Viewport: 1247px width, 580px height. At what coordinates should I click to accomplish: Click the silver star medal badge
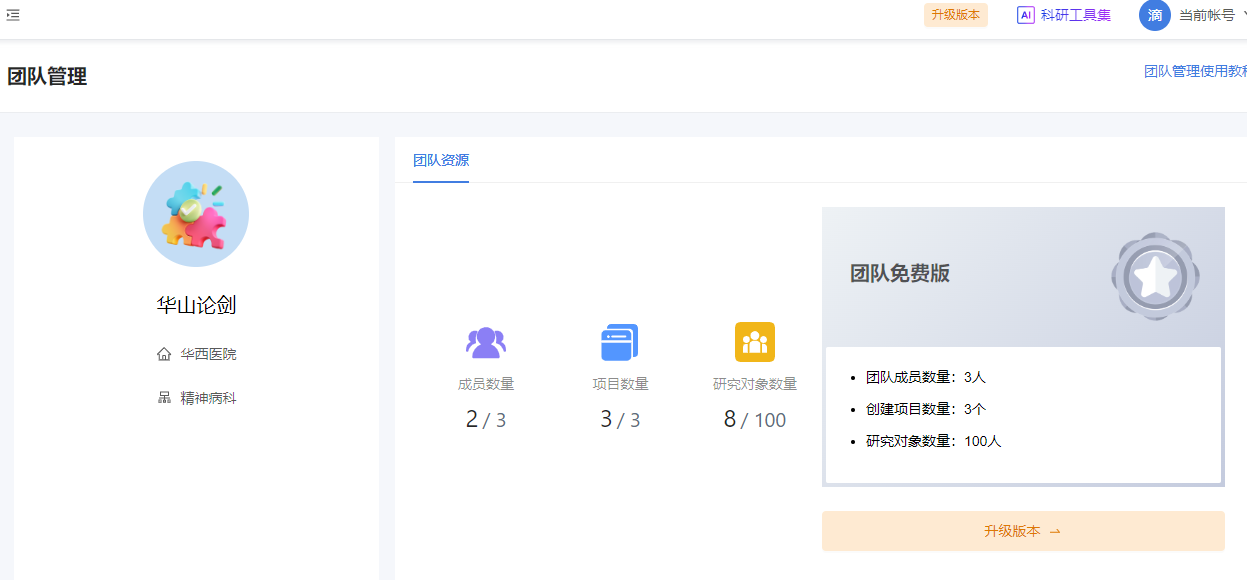[x=1155, y=277]
